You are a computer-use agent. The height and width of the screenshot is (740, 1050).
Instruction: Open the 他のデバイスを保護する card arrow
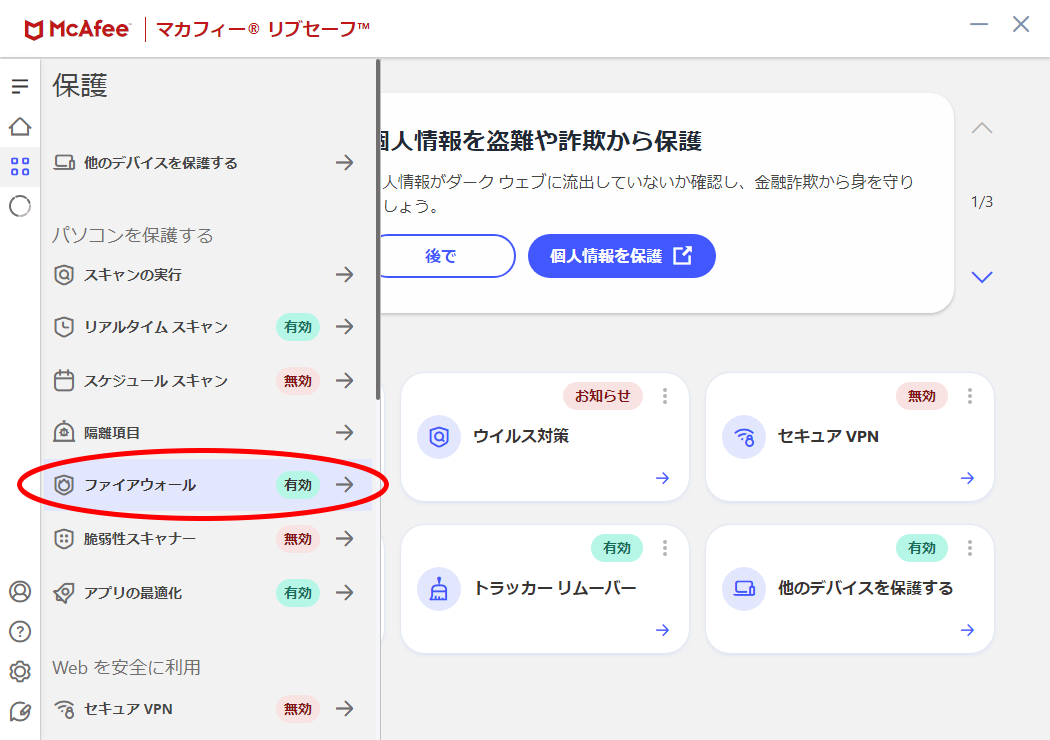(x=967, y=630)
